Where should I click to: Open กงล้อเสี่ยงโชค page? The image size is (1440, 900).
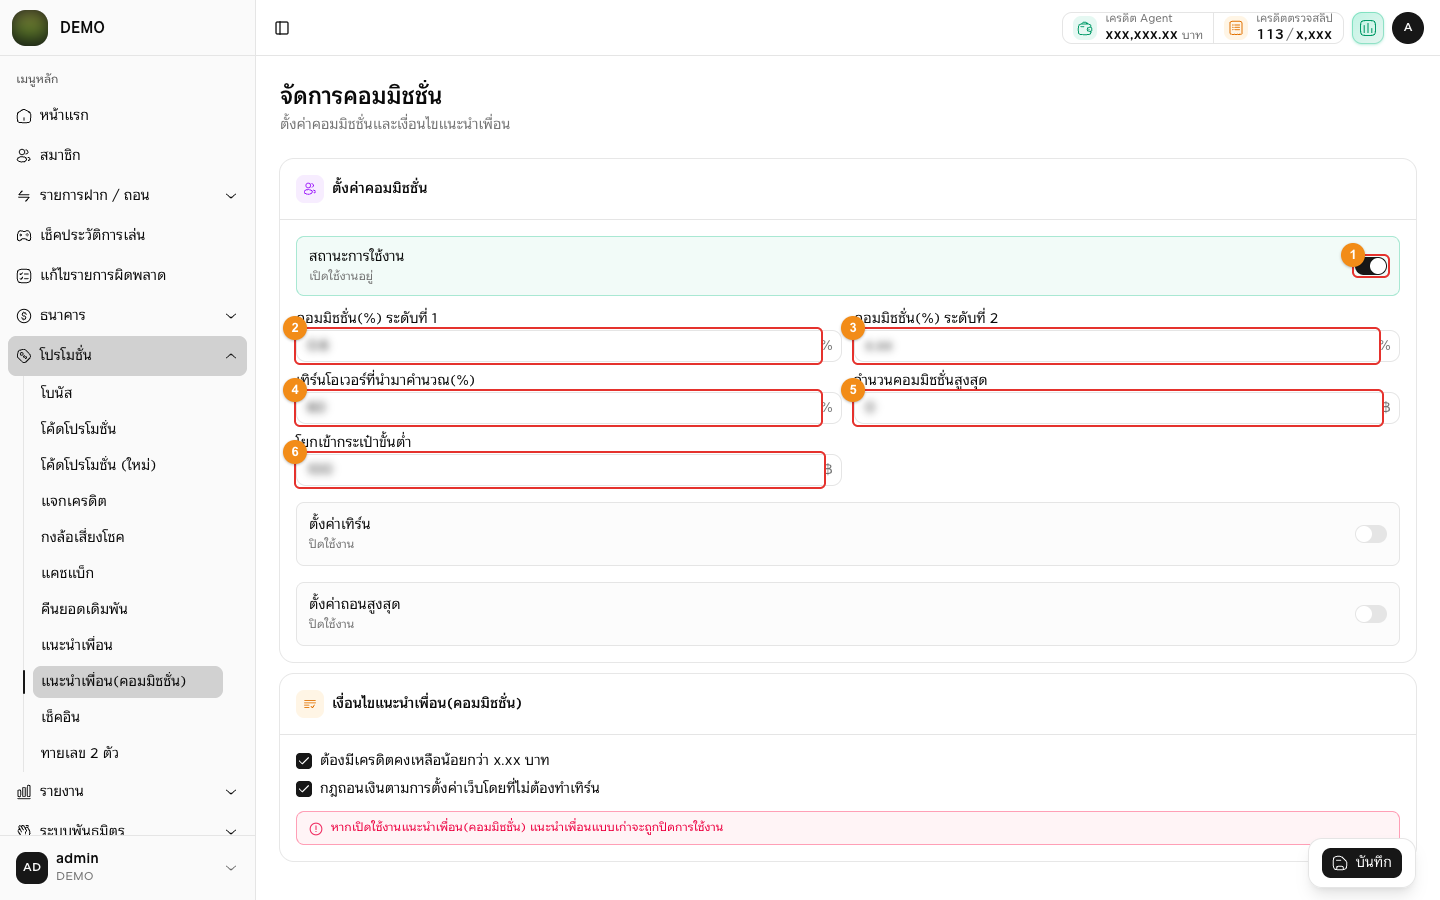pos(128,537)
